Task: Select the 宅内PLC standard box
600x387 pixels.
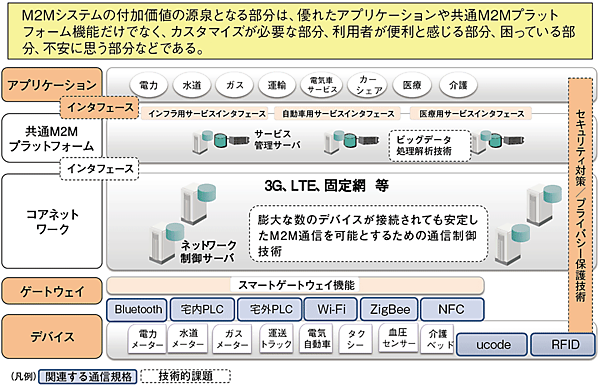Action: click(202, 309)
